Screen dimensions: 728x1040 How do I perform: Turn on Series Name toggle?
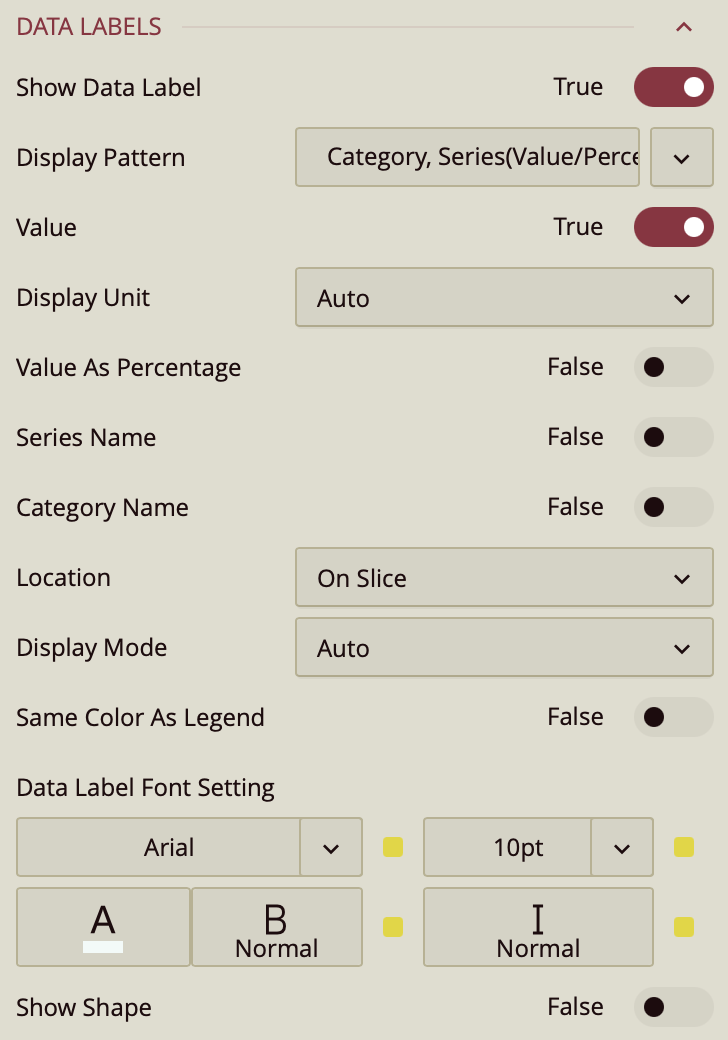pyautogui.click(x=673, y=438)
